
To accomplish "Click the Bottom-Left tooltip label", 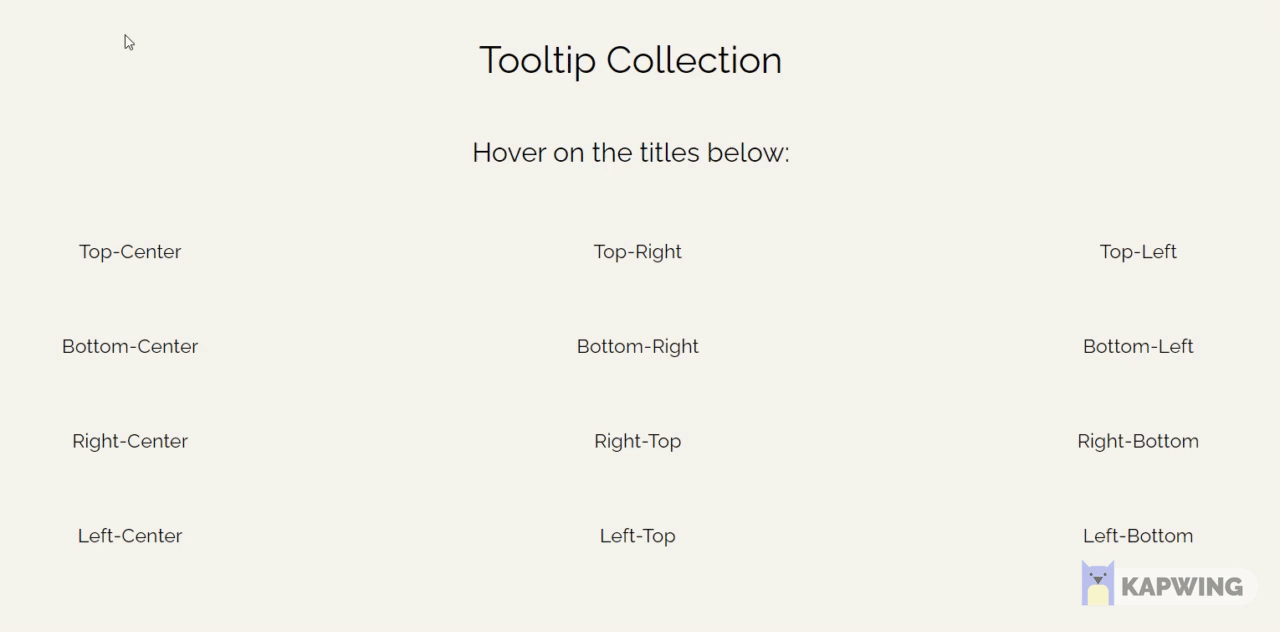I will click(1138, 346).
